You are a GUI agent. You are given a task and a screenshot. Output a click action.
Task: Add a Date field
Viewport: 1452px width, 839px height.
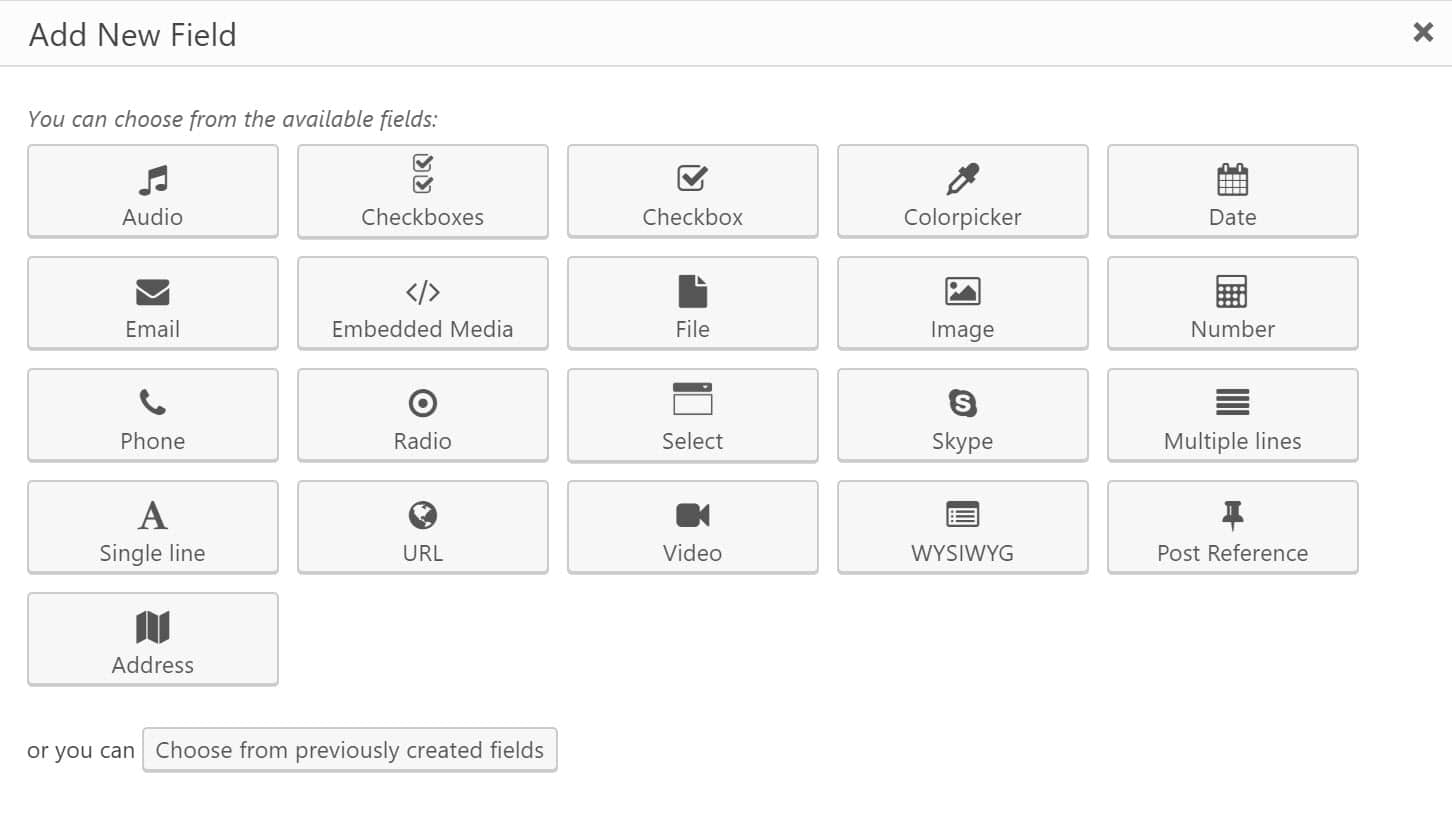[x=1232, y=191]
